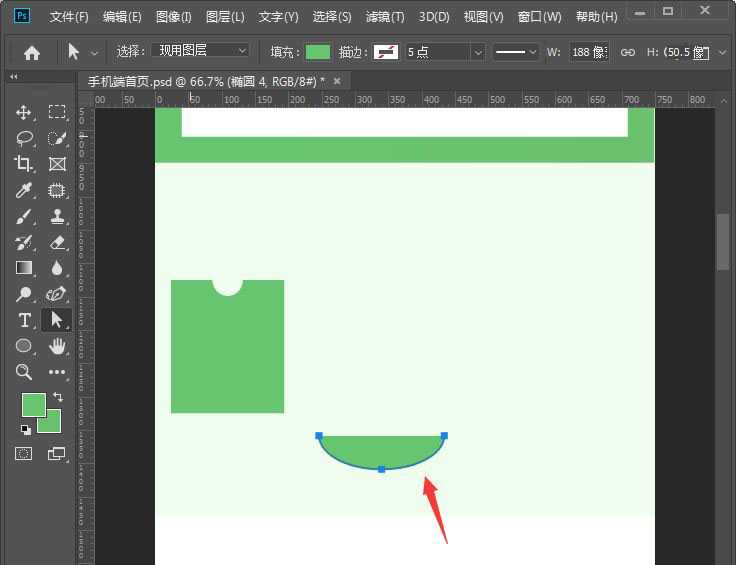This screenshot has height=565, width=736.
Task: Select the Crop tool
Action: (x=24, y=164)
